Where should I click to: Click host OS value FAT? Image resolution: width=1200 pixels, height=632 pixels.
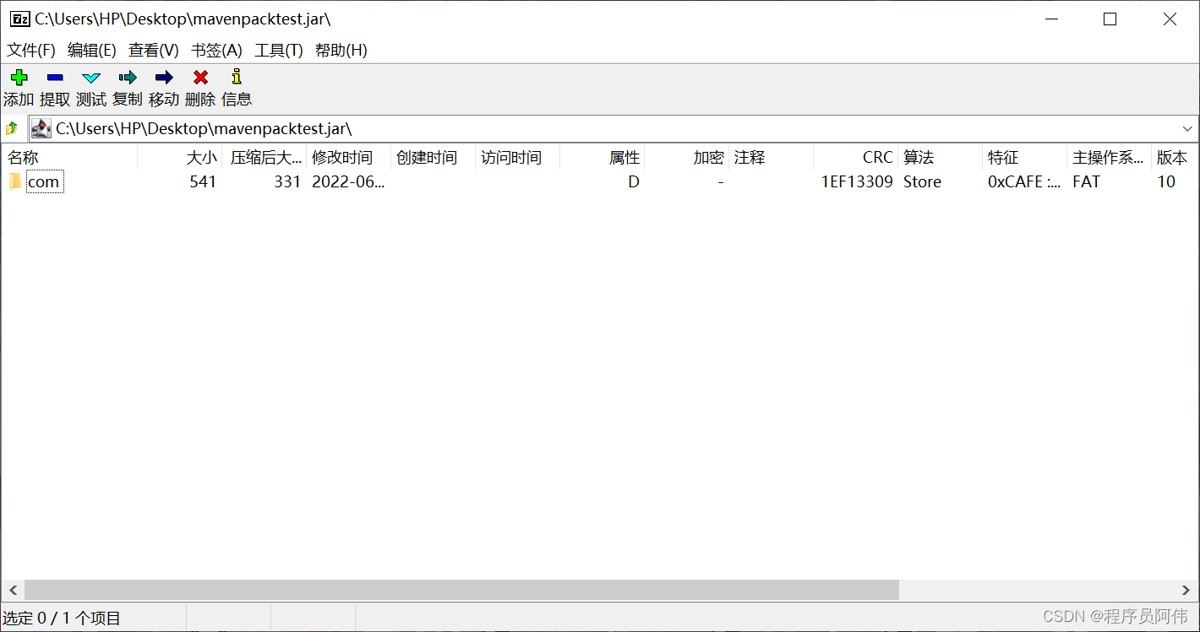(x=1086, y=182)
